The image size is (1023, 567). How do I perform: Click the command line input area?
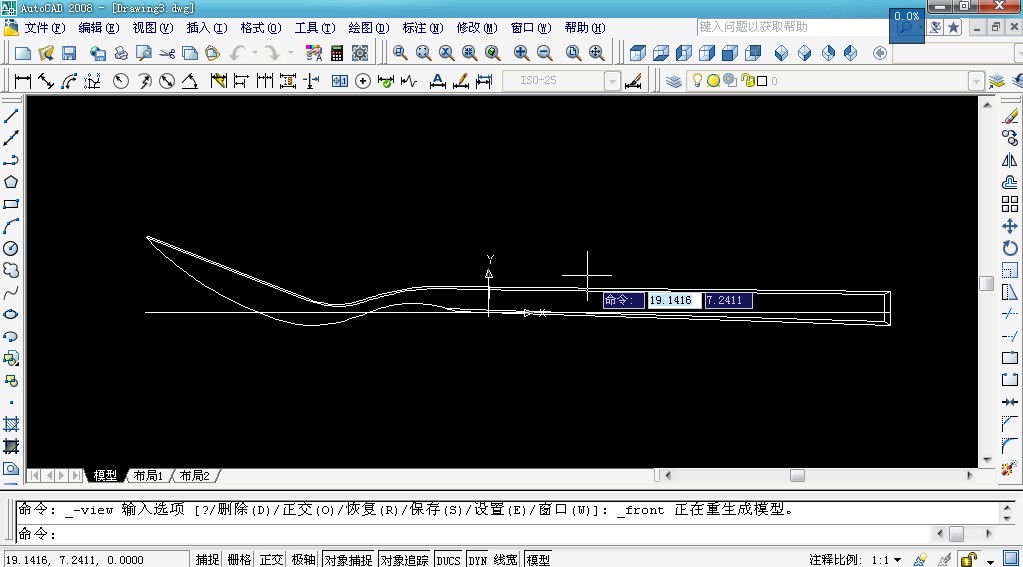(x=473, y=534)
